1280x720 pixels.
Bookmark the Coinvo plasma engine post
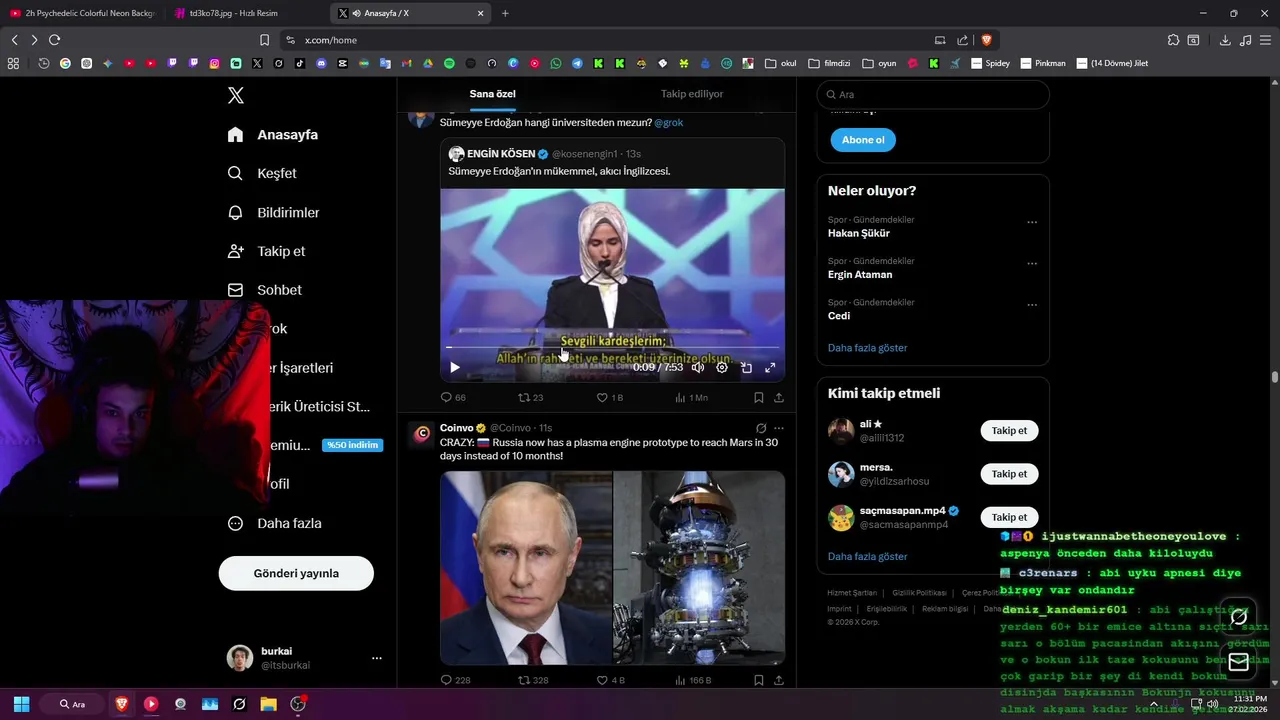click(759, 680)
